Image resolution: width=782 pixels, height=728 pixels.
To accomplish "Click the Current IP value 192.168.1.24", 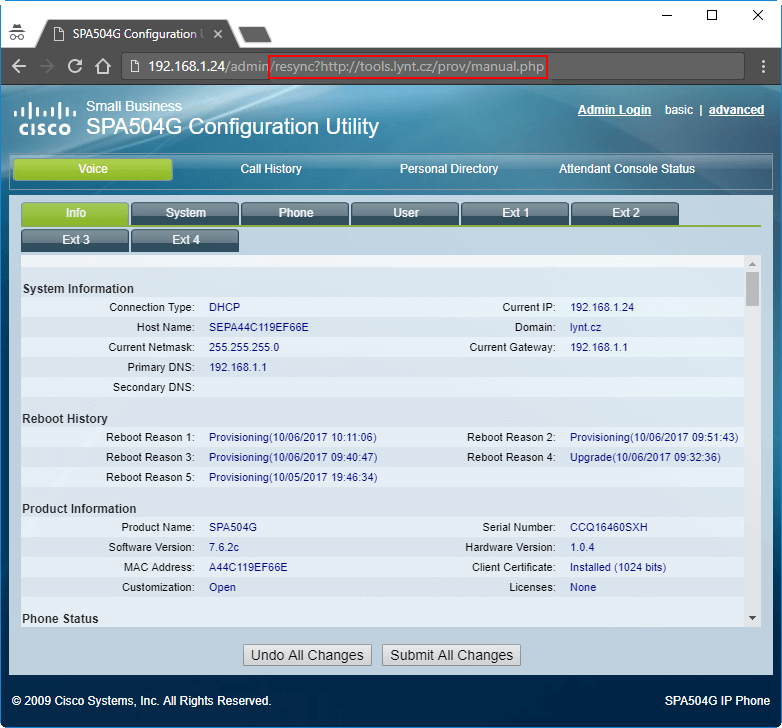I will pyautogui.click(x=601, y=307).
